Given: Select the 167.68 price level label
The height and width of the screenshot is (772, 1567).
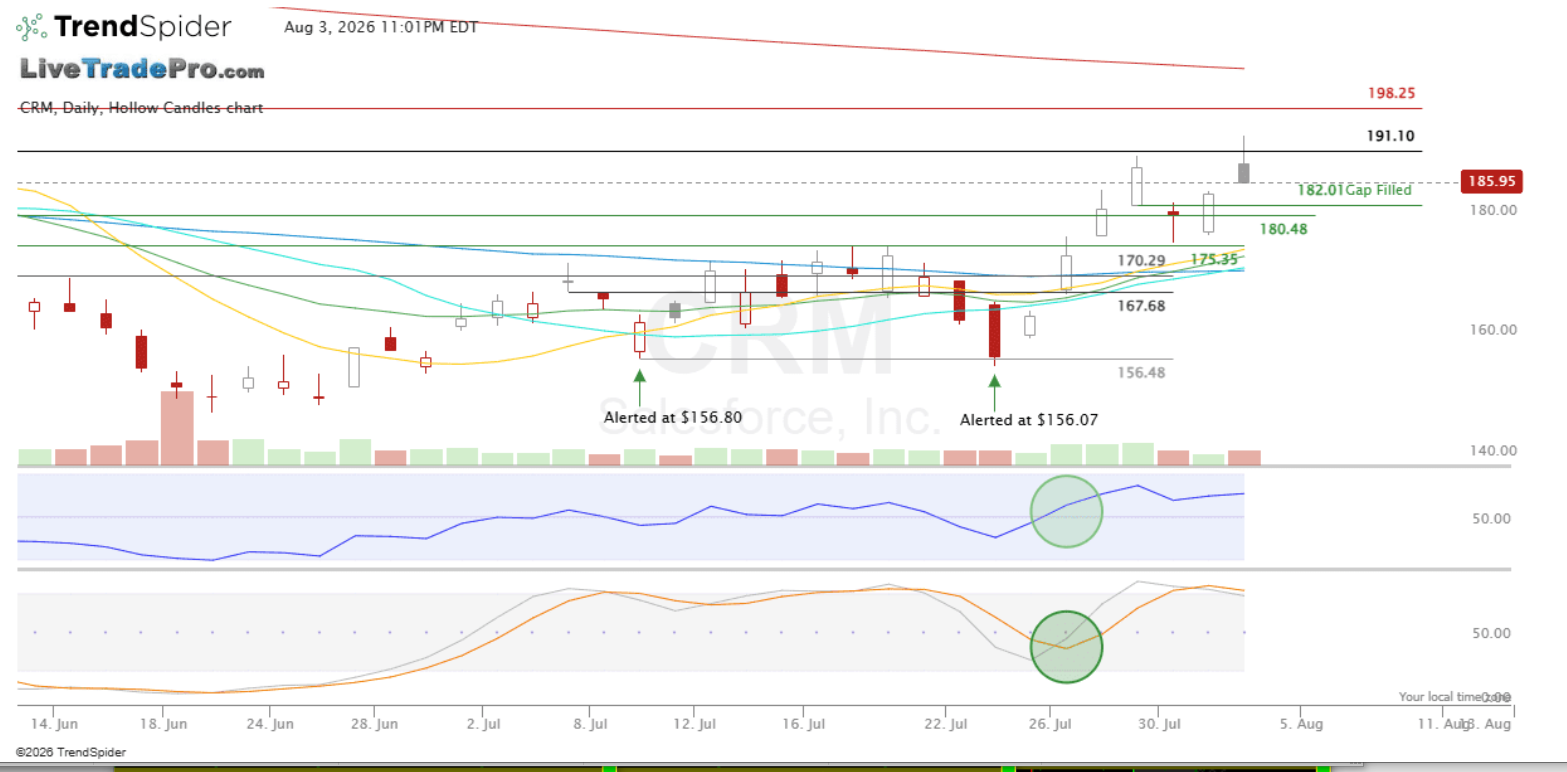Looking at the screenshot, I should (x=1141, y=306).
